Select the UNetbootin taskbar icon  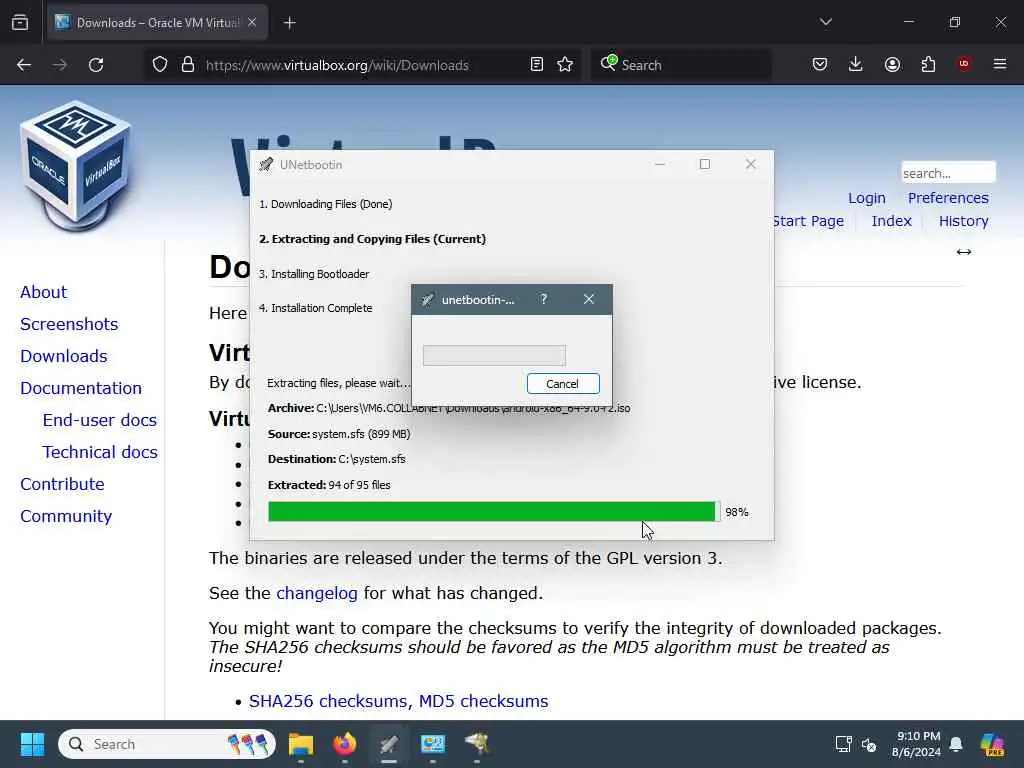point(389,744)
